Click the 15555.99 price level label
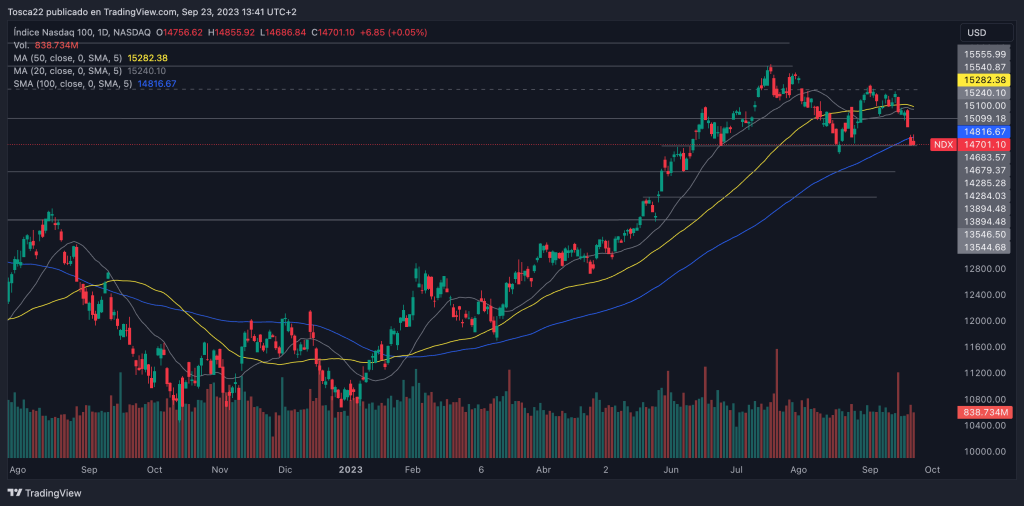This screenshot has width=1024, height=506. (x=985, y=54)
